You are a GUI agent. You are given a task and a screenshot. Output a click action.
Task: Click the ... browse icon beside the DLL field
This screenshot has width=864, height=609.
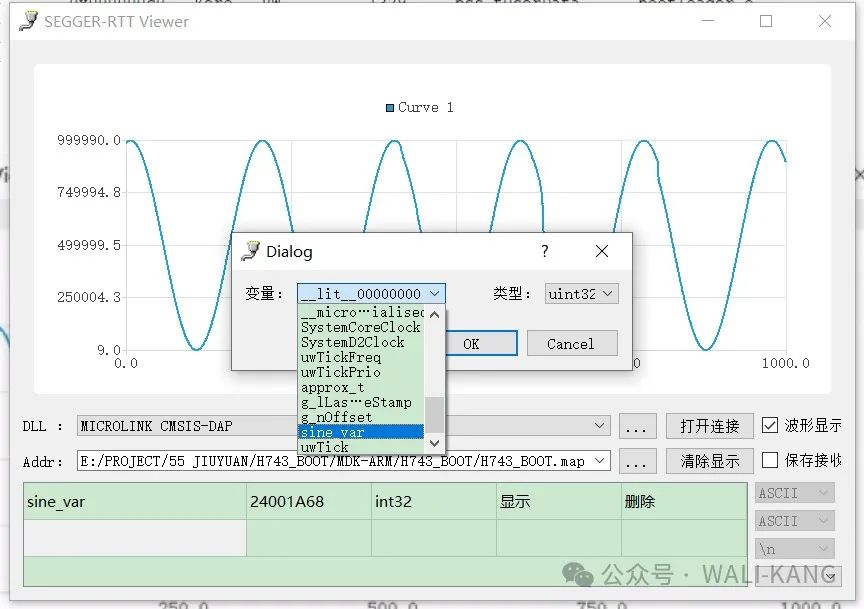pyautogui.click(x=637, y=425)
